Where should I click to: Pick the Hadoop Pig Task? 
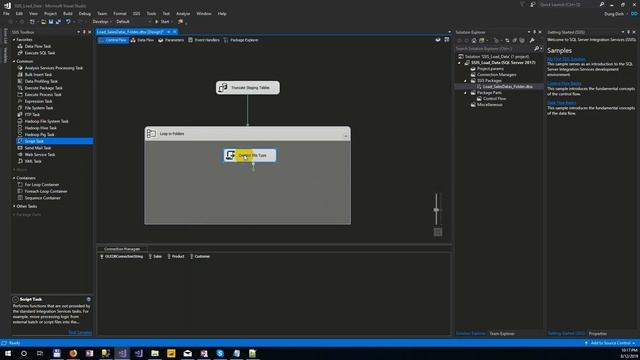tap(39, 135)
